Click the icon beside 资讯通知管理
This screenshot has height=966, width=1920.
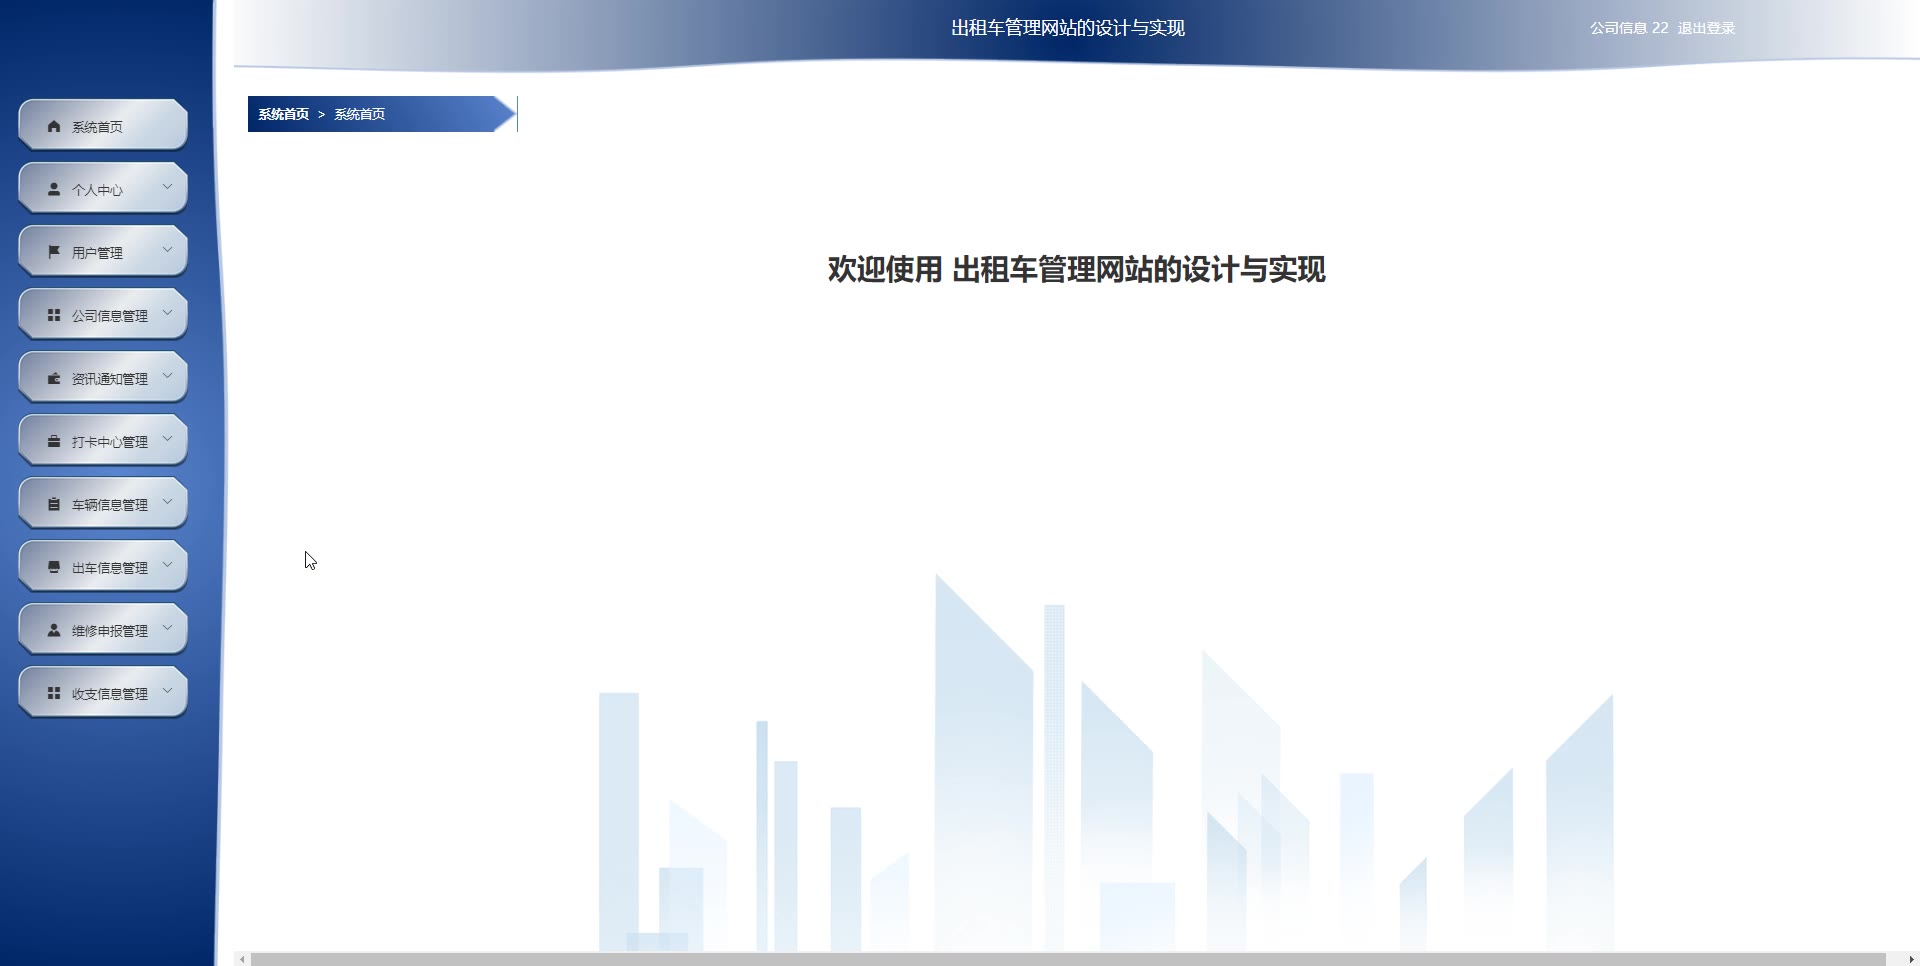[x=54, y=378]
